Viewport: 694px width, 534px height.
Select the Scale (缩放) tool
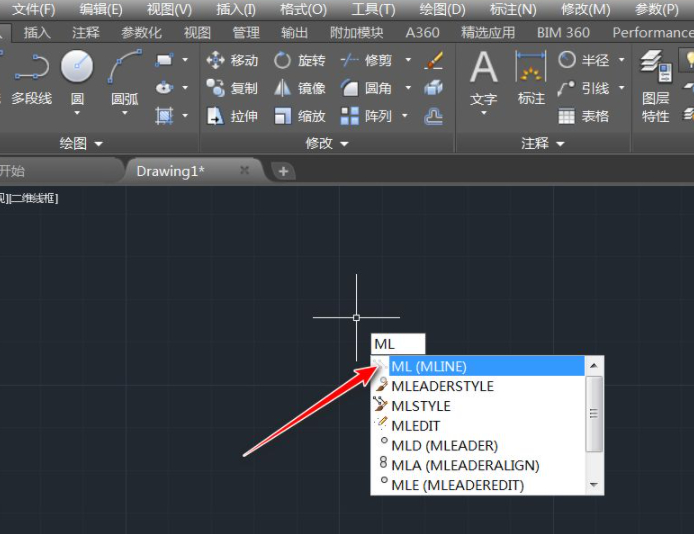(x=299, y=116)
